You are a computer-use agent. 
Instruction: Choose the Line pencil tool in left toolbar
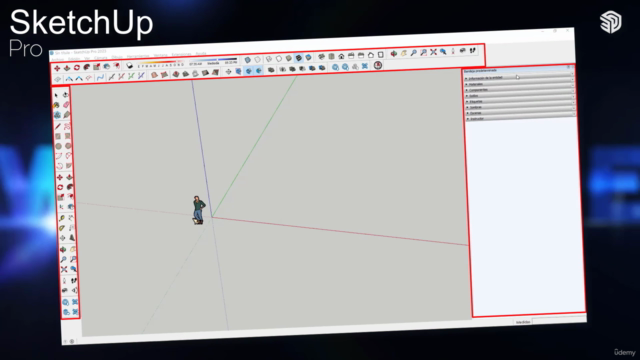click(58, 126)
